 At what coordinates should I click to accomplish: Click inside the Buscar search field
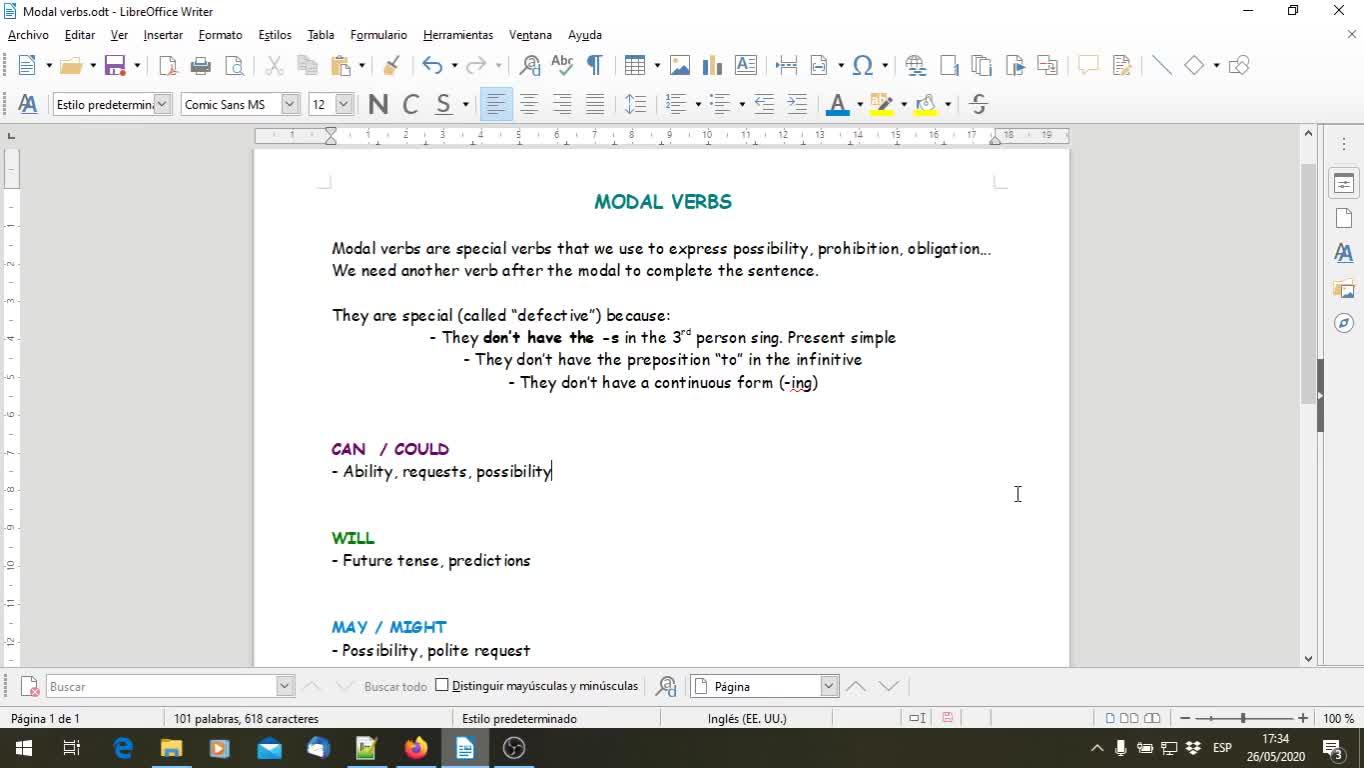tap(160, 686)
